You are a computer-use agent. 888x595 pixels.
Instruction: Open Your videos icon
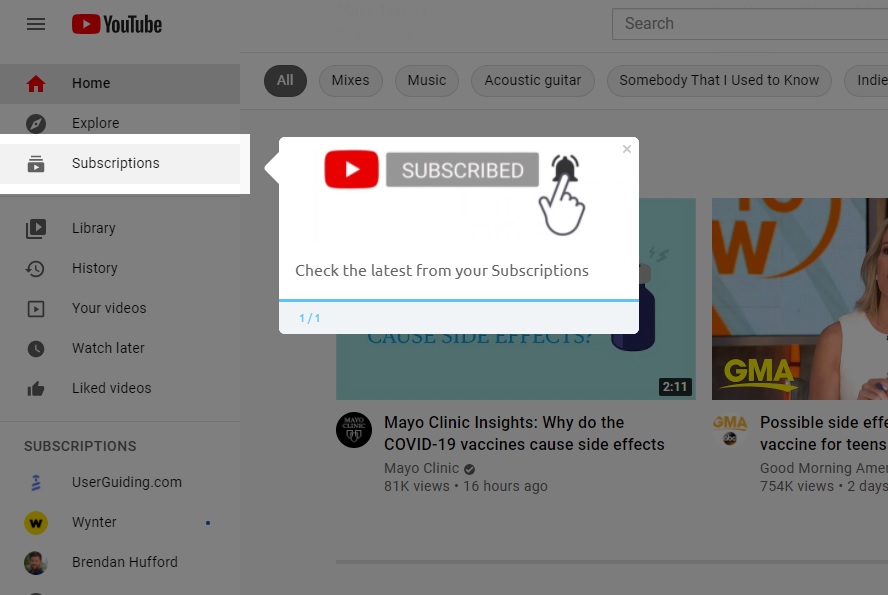[x=36, y=308]
